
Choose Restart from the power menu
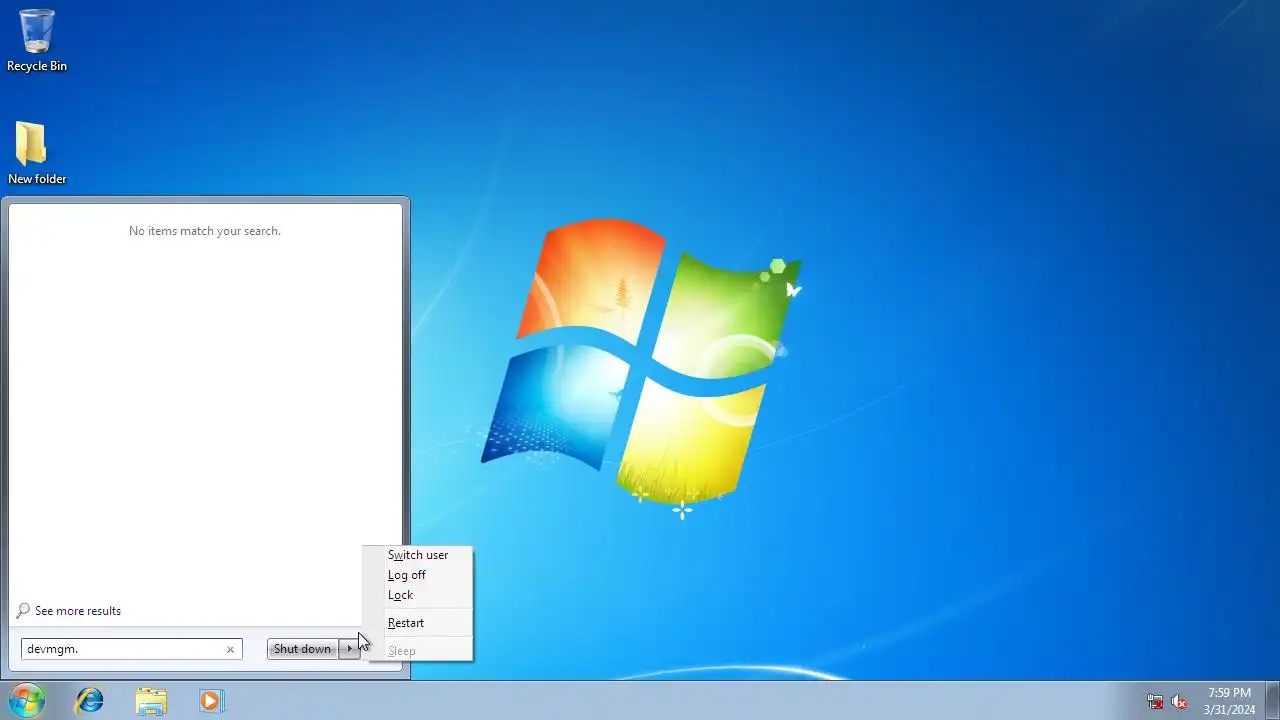tap(418, 623)
